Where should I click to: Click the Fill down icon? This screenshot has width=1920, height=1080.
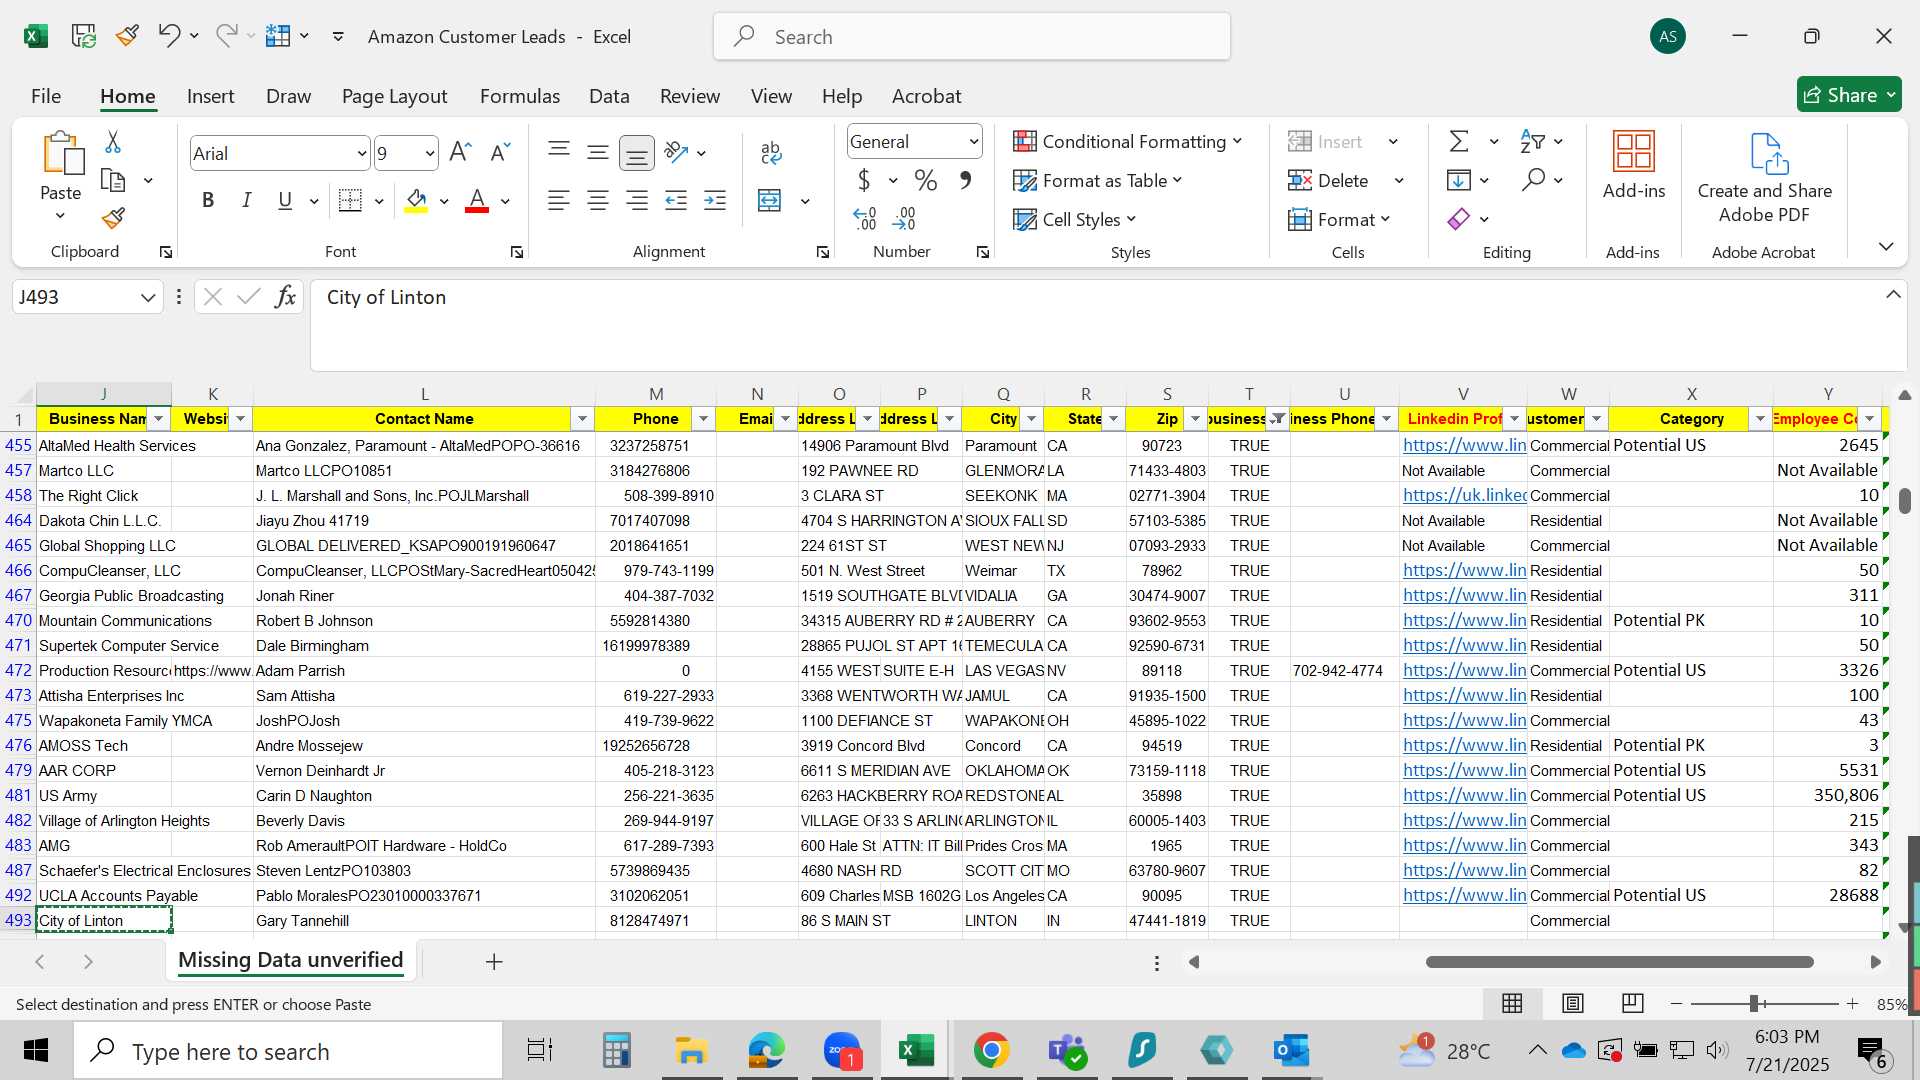1459,180
